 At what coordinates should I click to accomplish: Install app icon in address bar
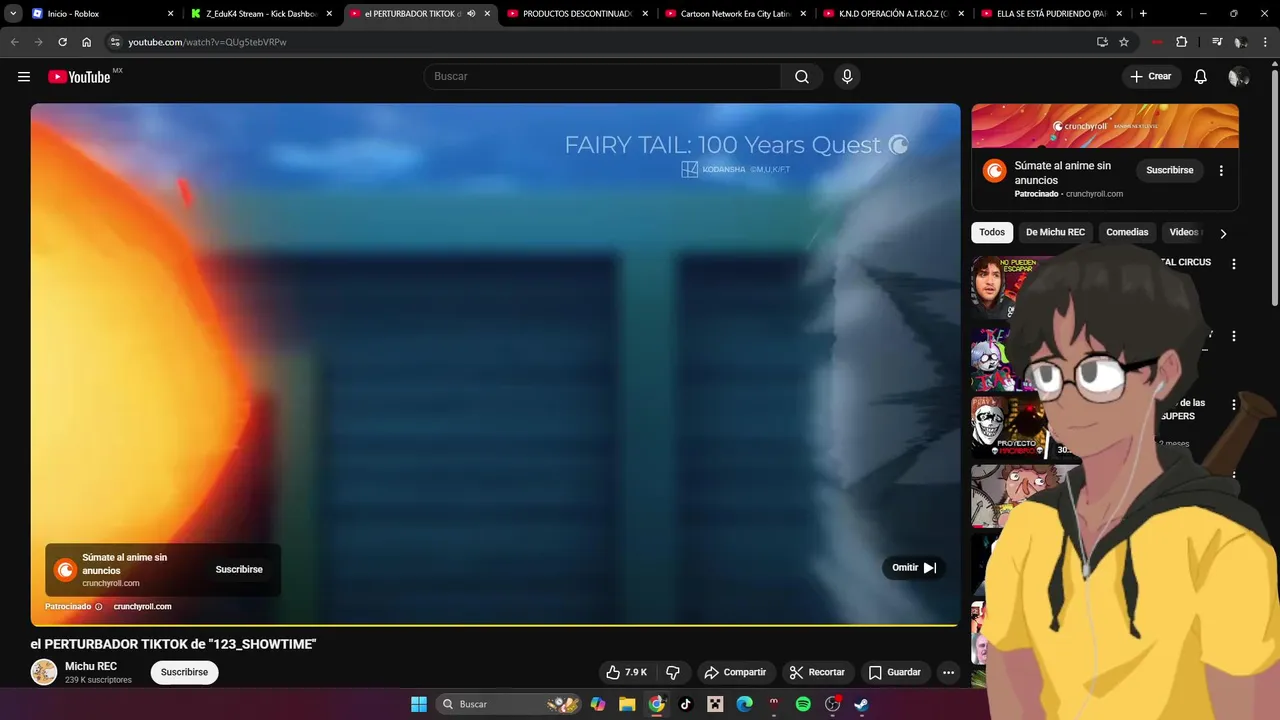(x=1102, y=42)
